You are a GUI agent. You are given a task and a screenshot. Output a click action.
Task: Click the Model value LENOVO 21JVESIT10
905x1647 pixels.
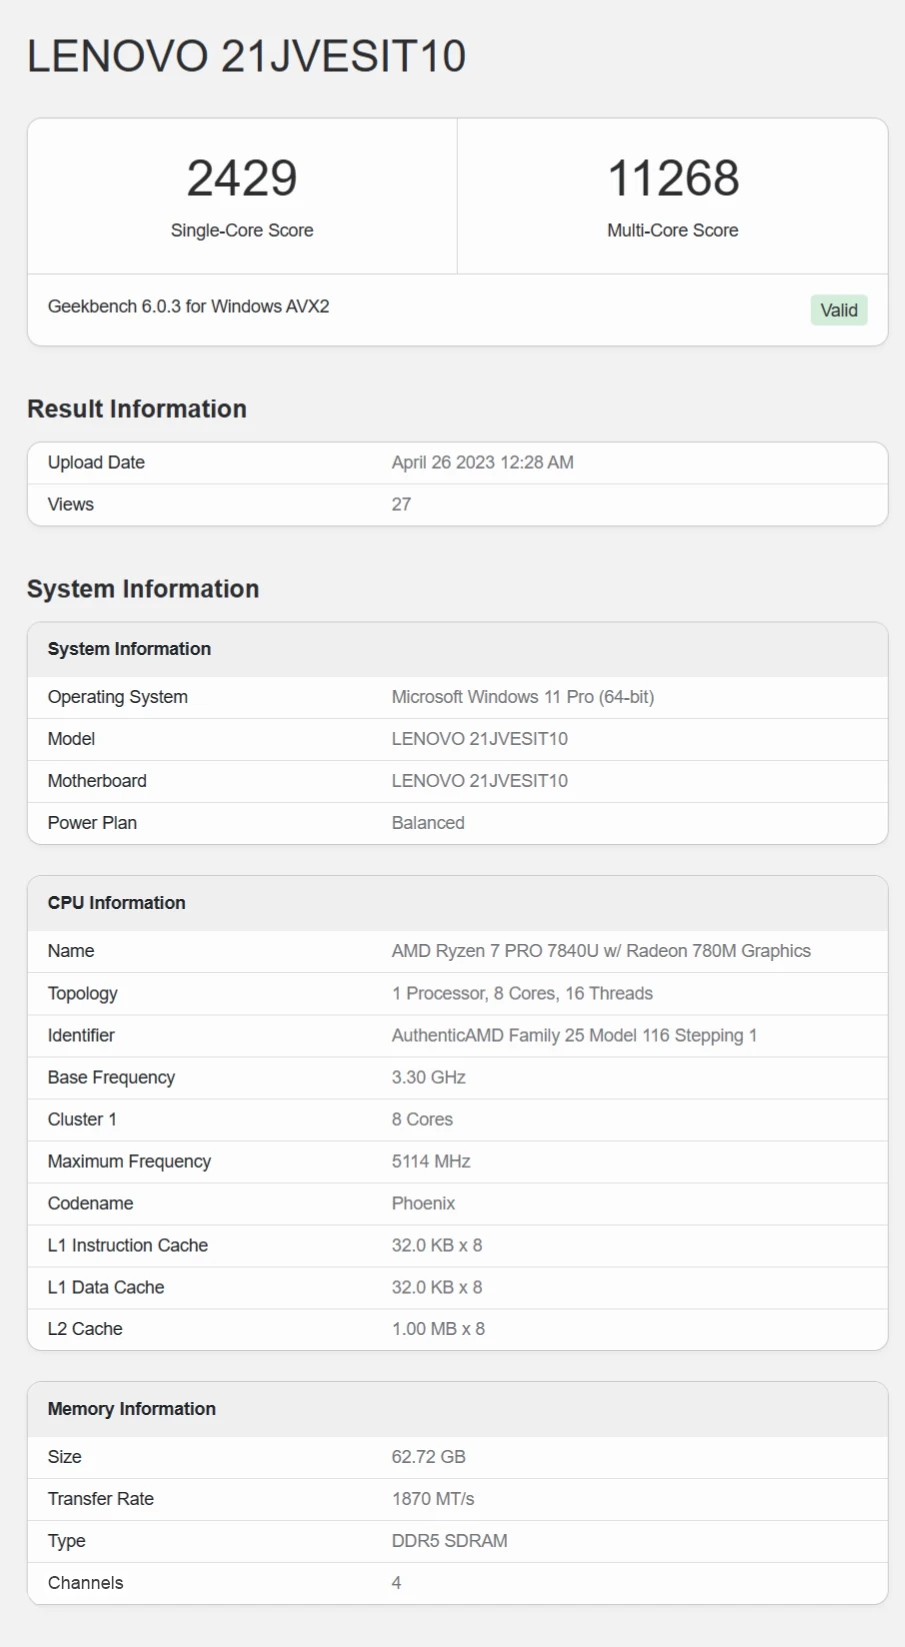tap(479, 739)
